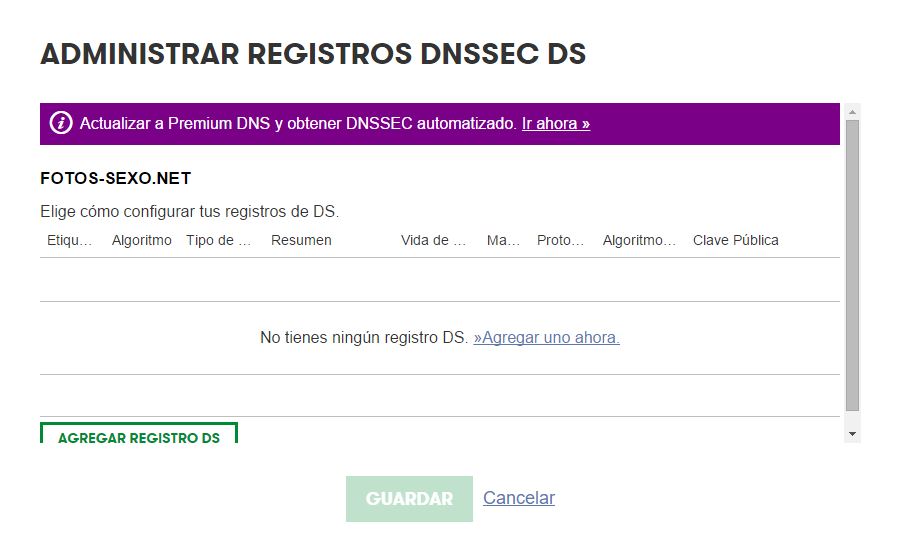Select the "Tipo de ..." column header
This screenshot has height=558, width=923.
(218, 240)
